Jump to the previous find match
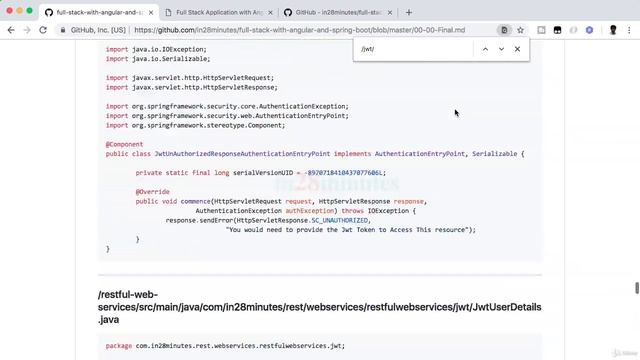 pos(485,49)
